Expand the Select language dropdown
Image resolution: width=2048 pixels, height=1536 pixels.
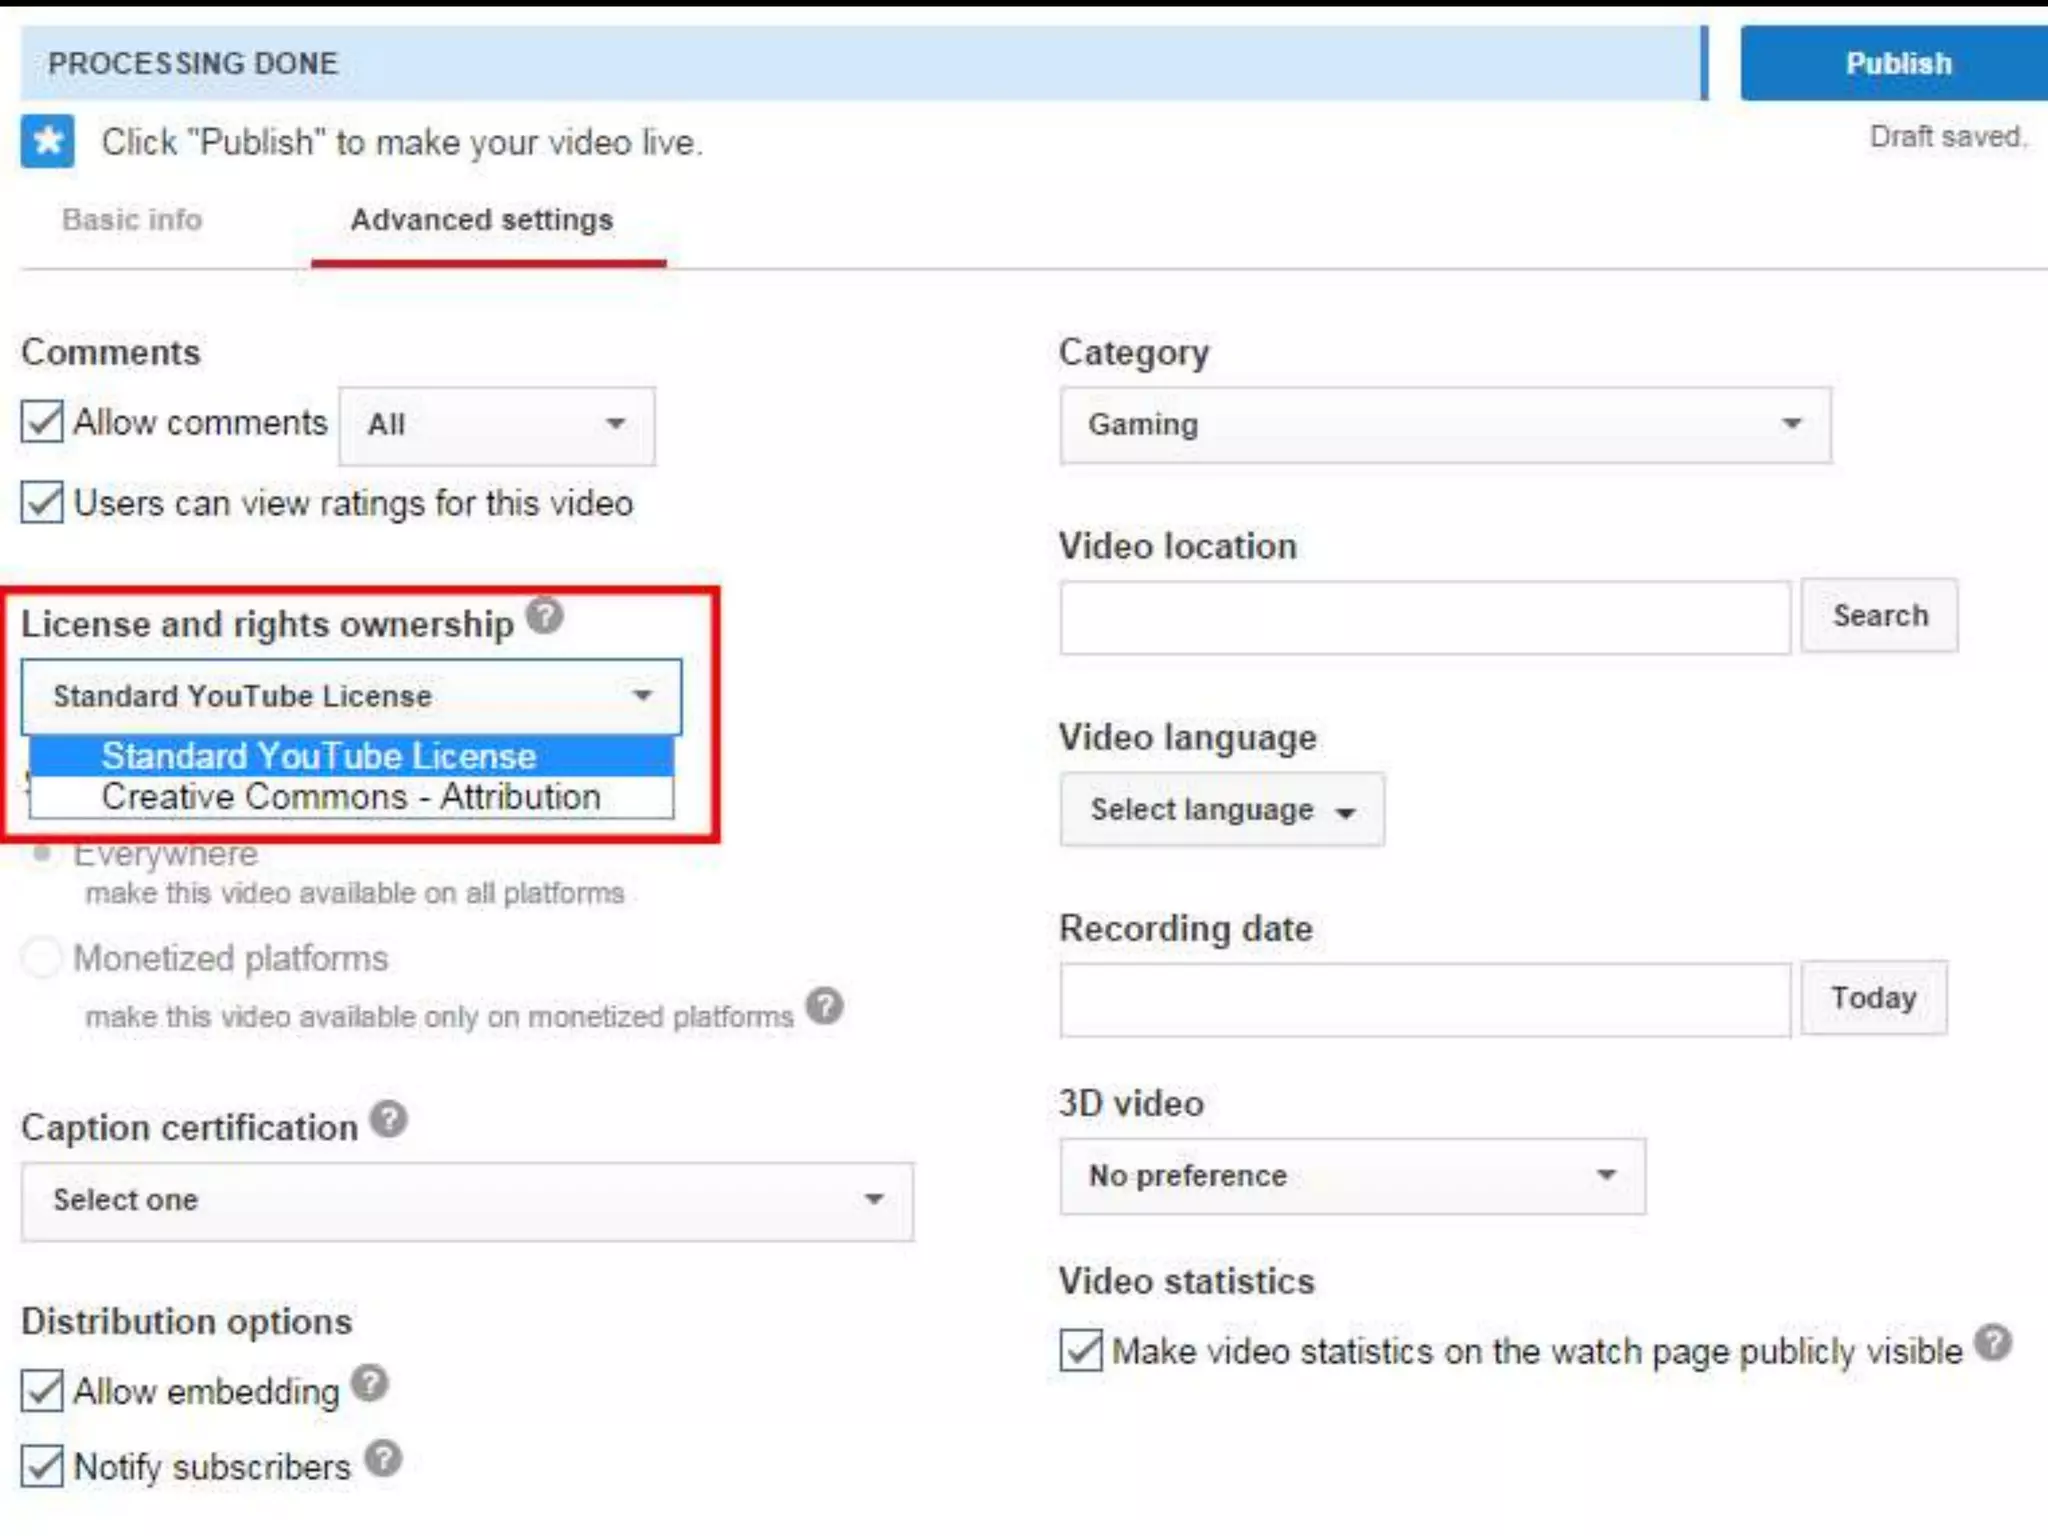click(x=1221, y=810)
